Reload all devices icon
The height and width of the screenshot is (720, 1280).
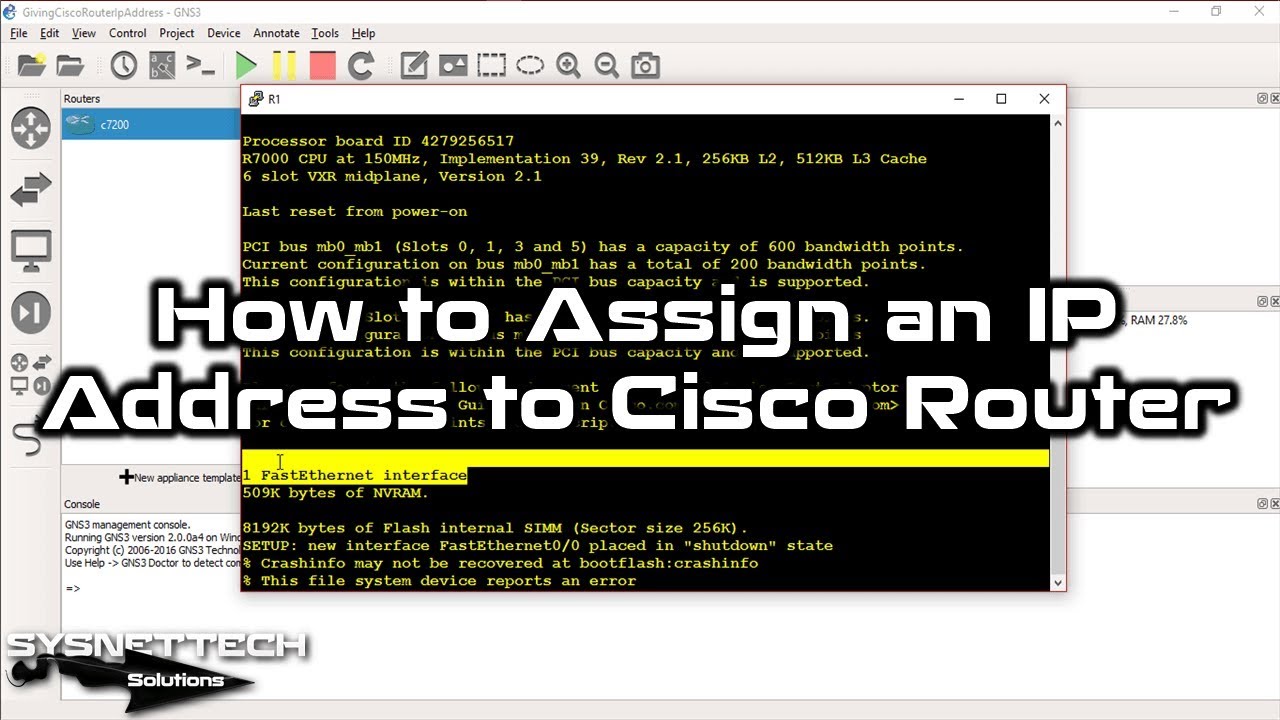360,66
